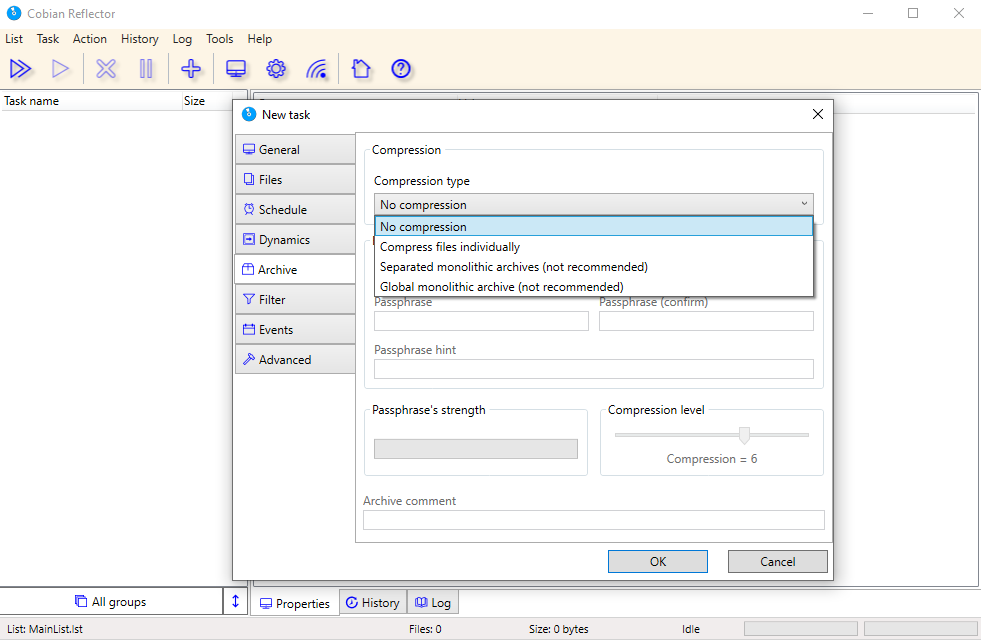
Task: Run all tasks using the double-arrow toolbar icon
Action: [20, 69]
